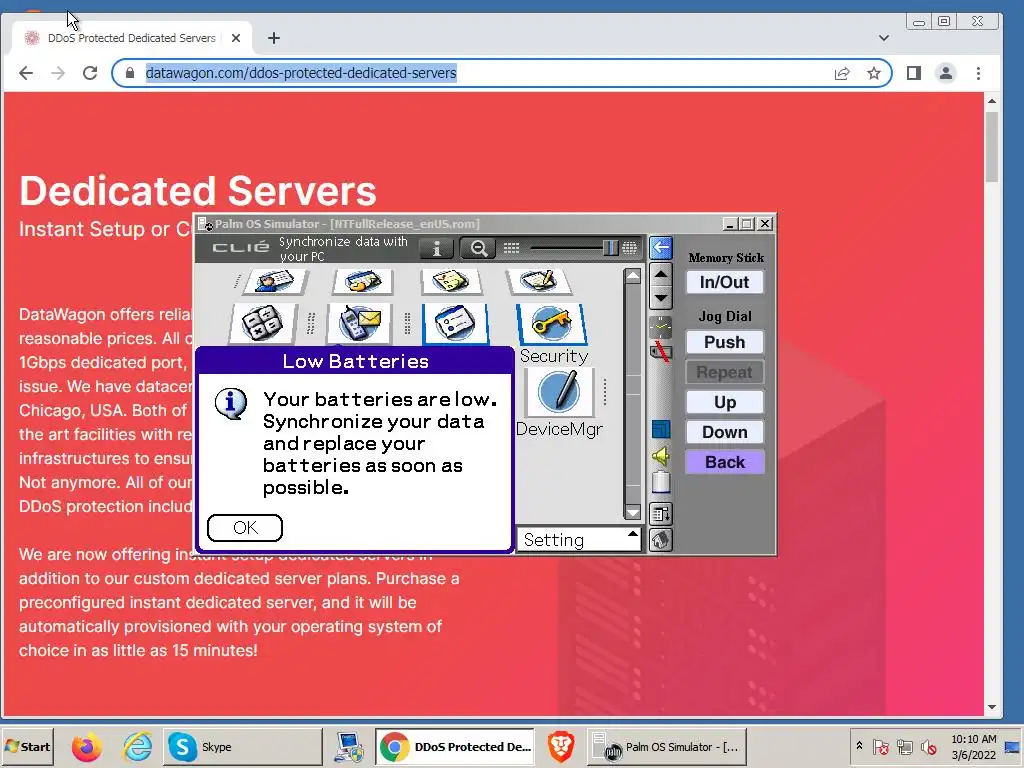Click the hardware scroll up arrow
This screenshot has width=1024, height=768.
[661, 274]
